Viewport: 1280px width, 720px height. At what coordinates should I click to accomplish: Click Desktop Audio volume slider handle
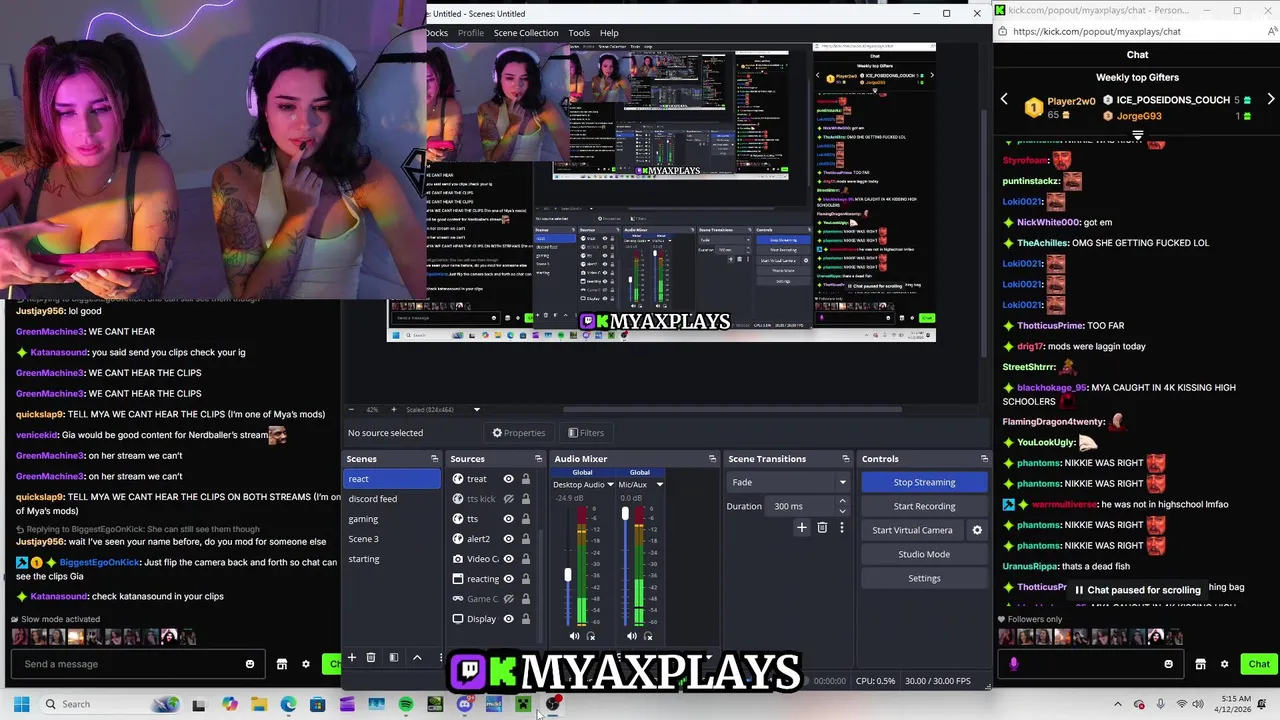568,575
